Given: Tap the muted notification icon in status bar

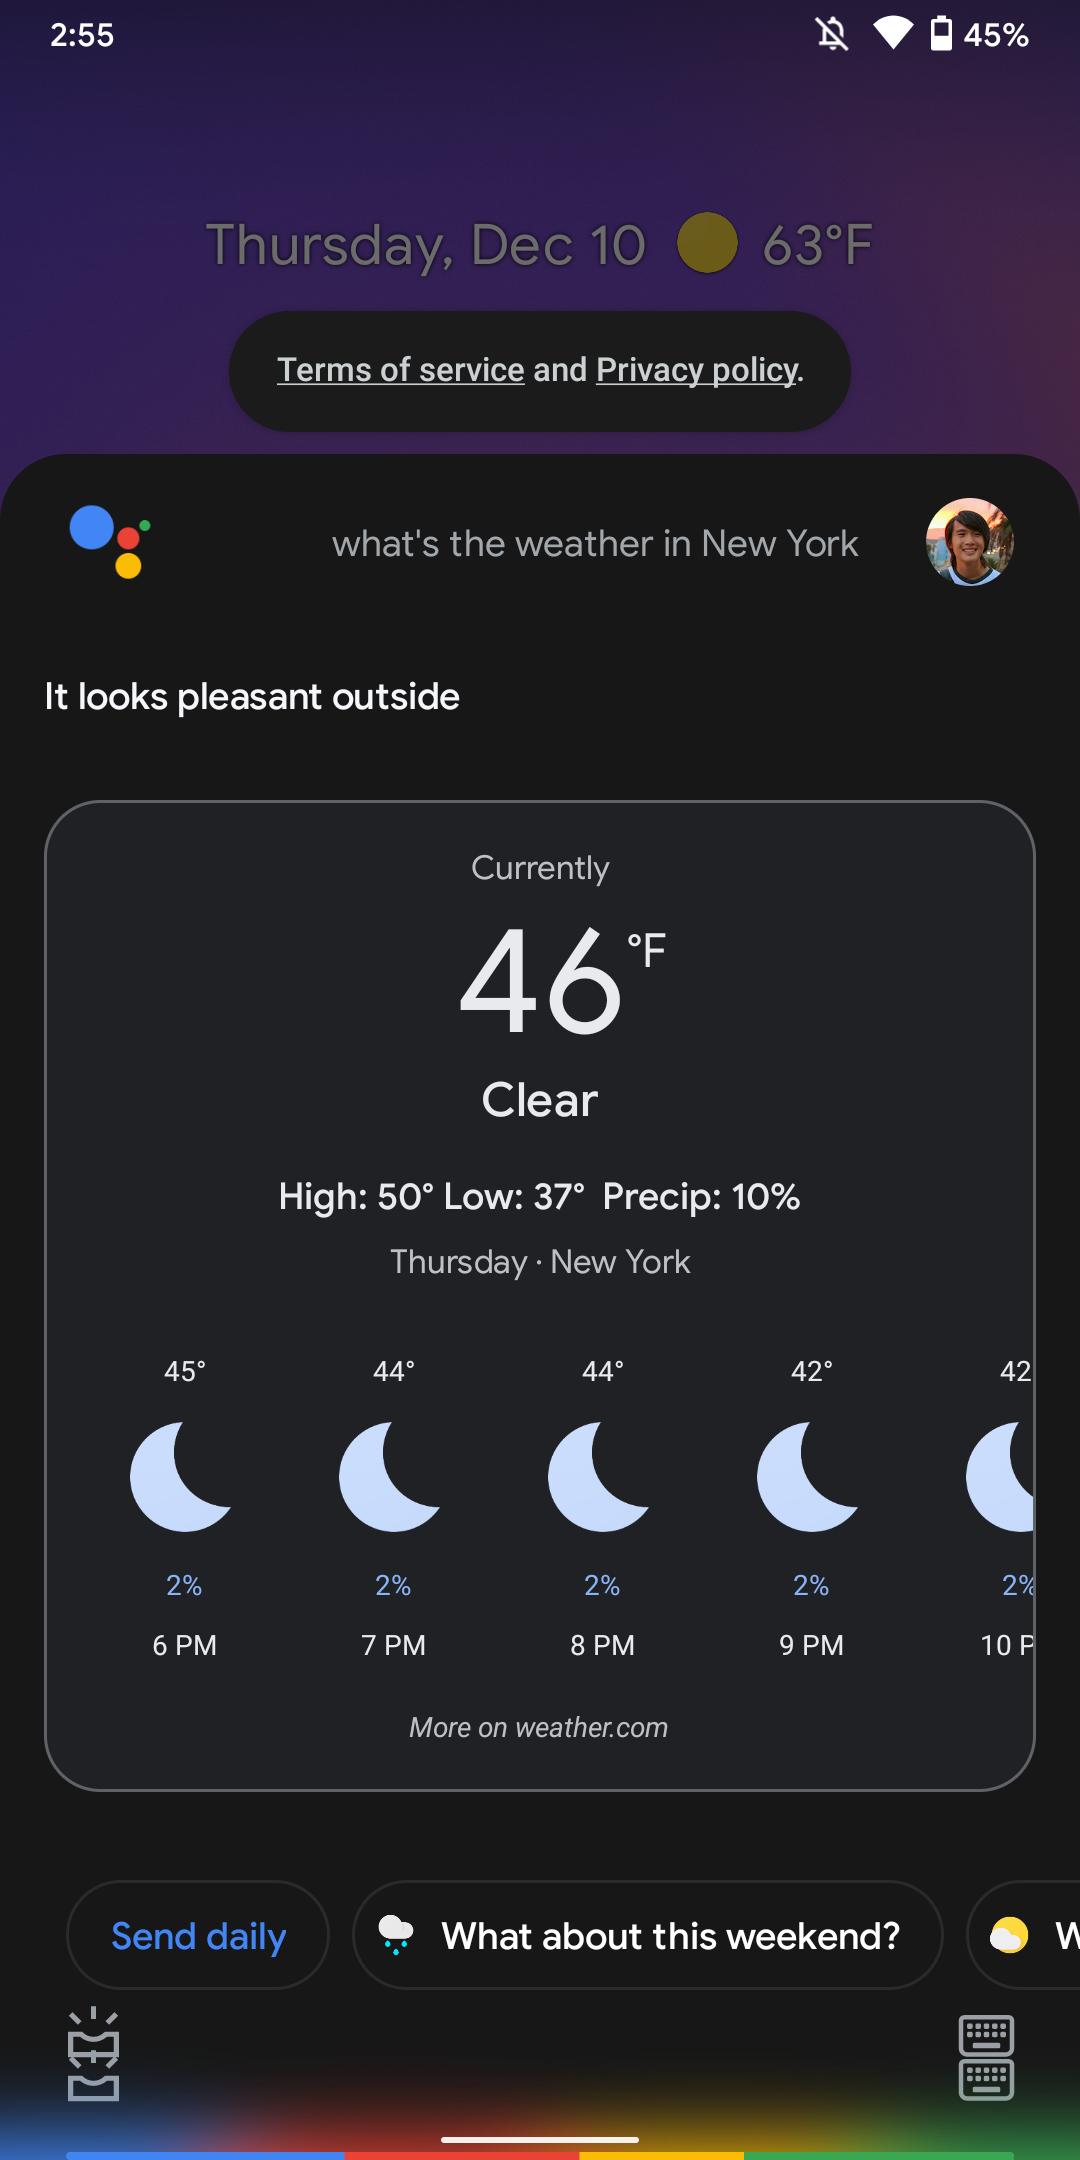Looking at the screenshot, I should tap(833, 35).
